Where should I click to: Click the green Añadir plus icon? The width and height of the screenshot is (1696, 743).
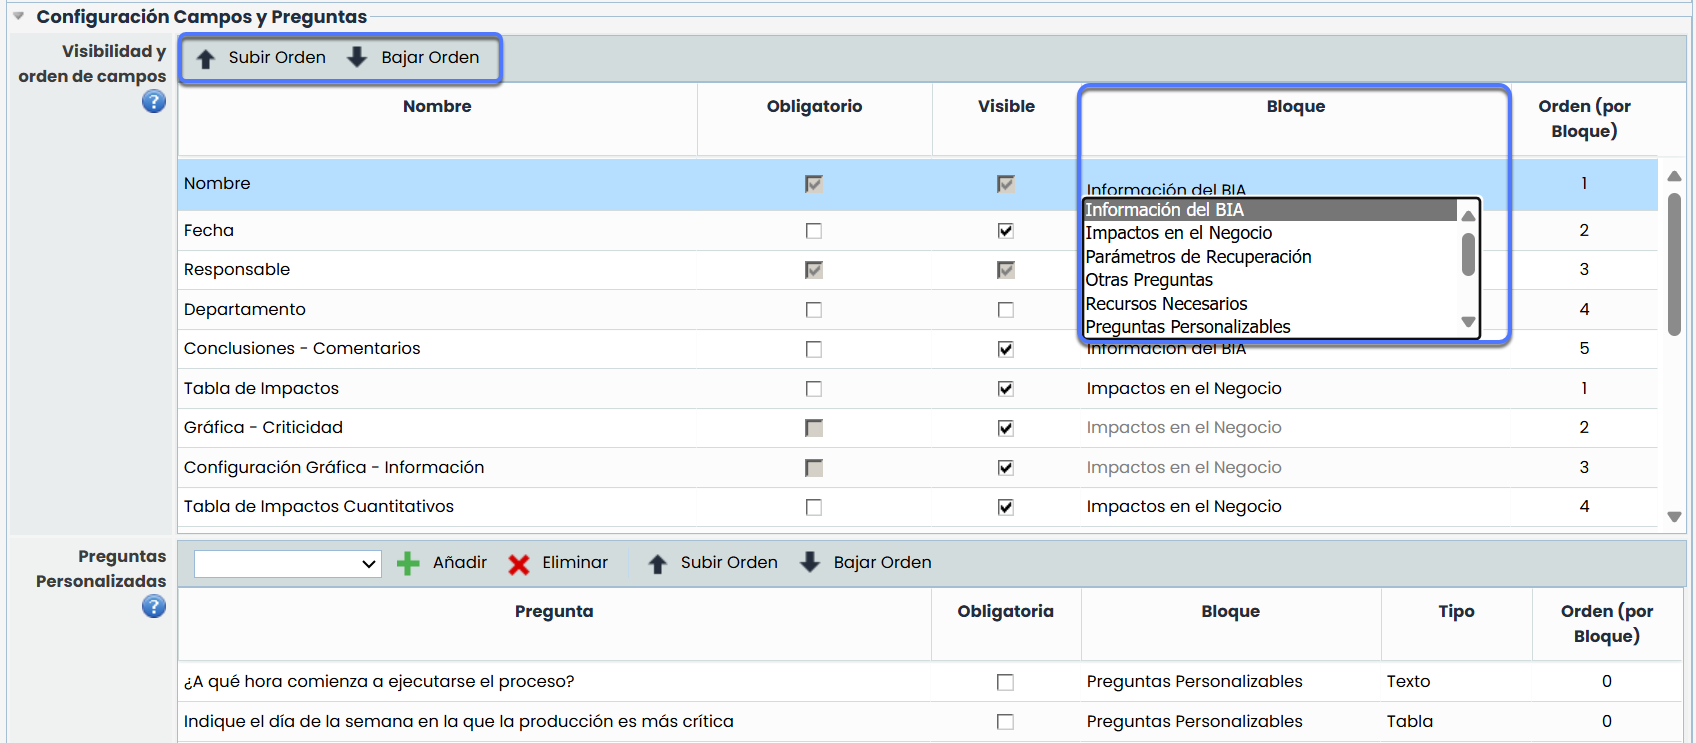408,563
